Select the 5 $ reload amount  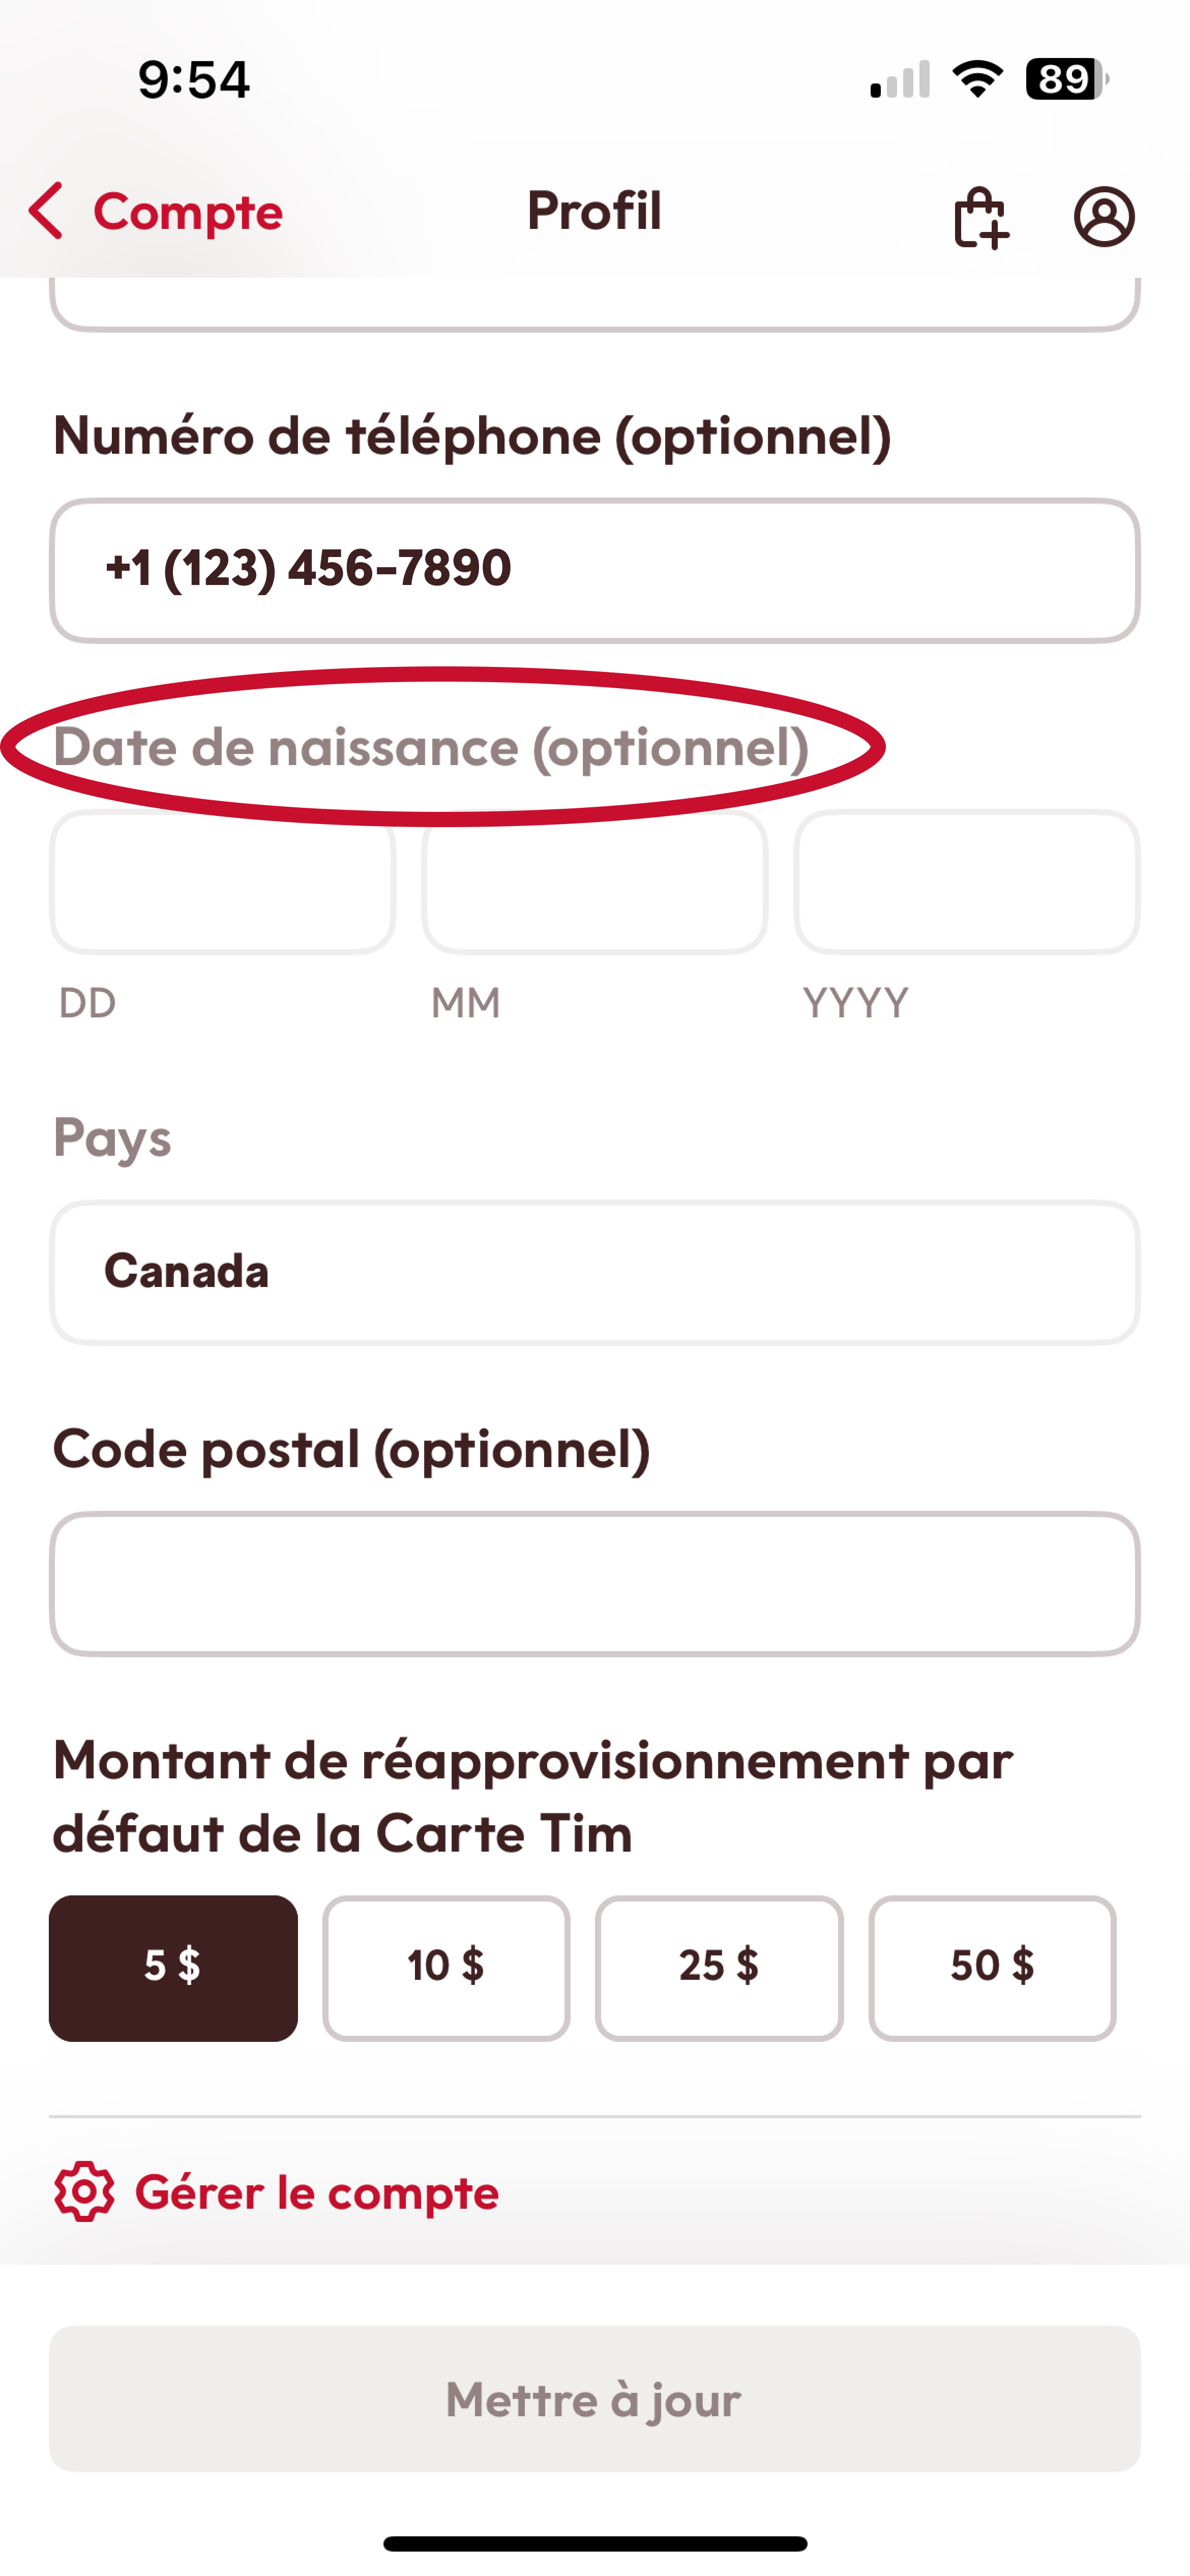pyautogui.click(x=173, y=1967)
